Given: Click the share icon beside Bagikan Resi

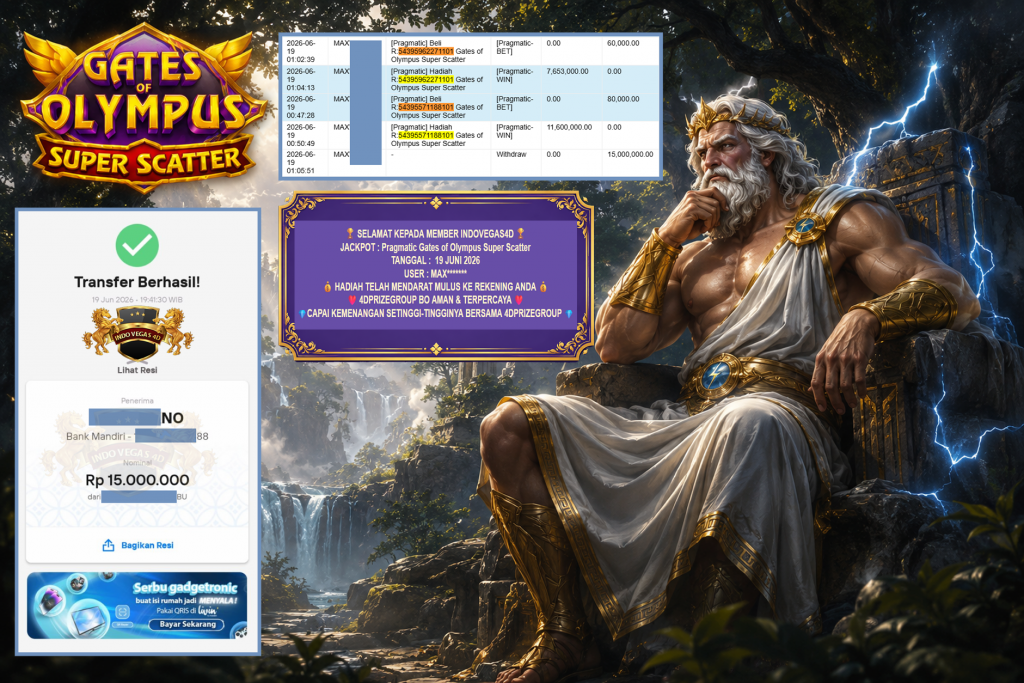Looking at the screenshot, I should pos(108,545).
